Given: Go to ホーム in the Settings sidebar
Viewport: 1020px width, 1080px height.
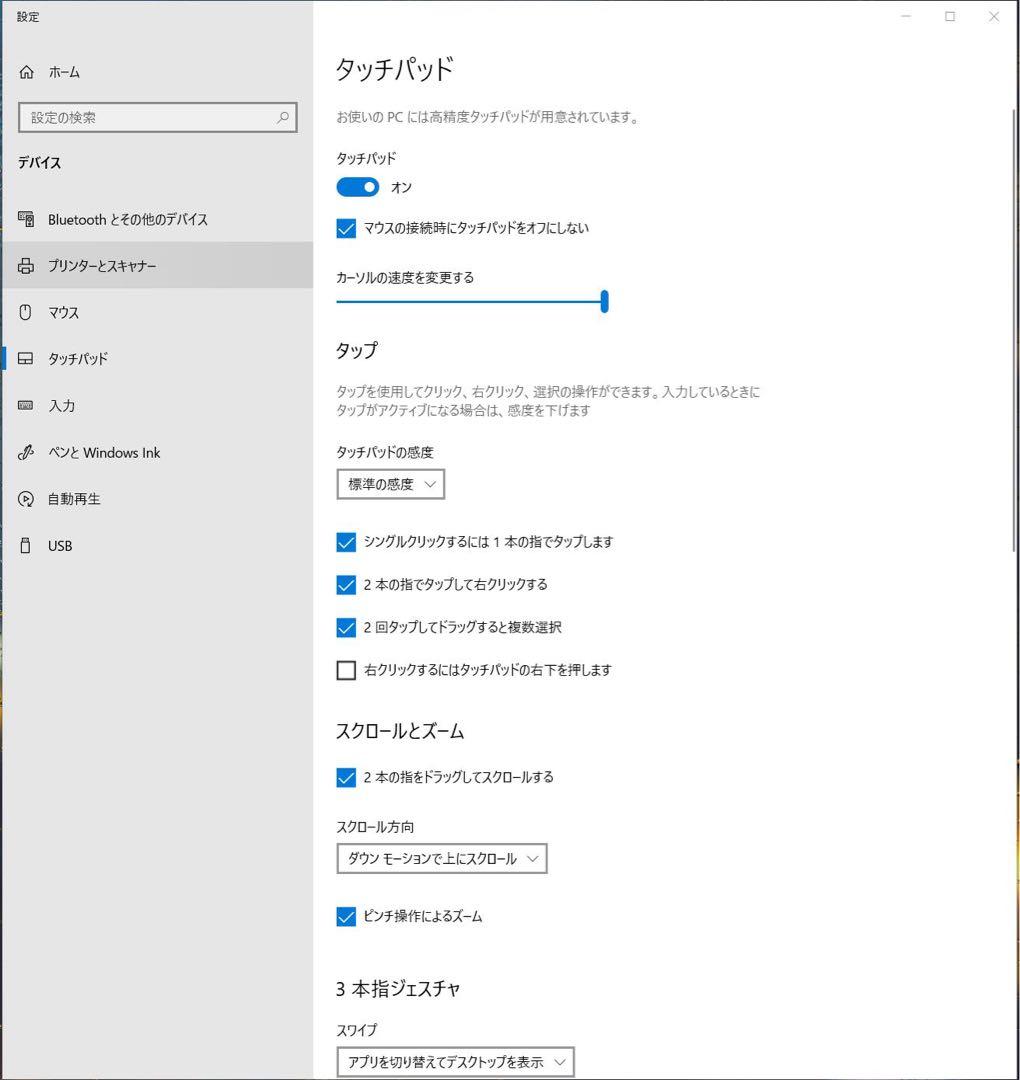Looking at the screenshot, I should [60, 71].
